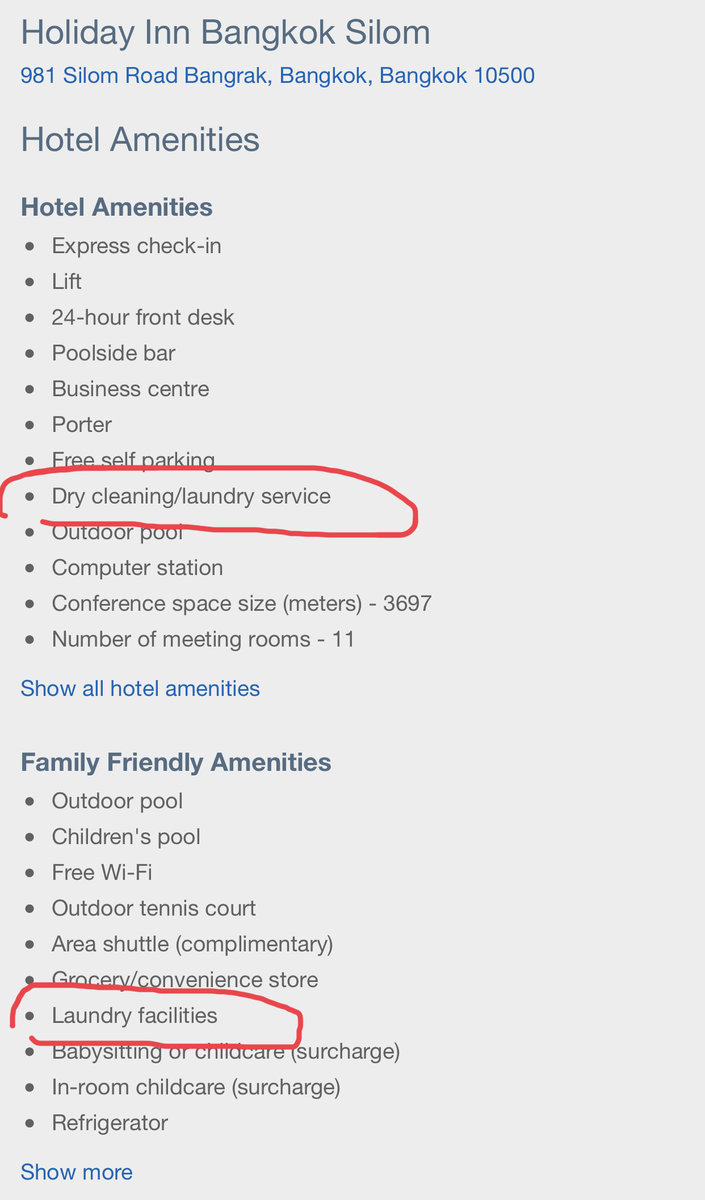Image resolution: width=705 pixels, height=1200 pixels.
Task: Click the Dry cleaning/laundry service item
Action: 191,496
